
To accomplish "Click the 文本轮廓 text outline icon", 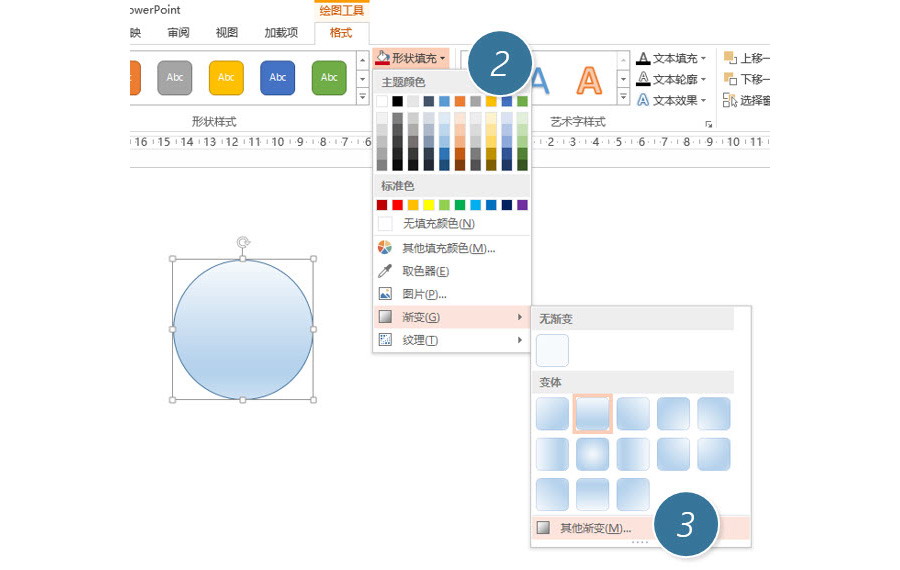I will (643, 79).
